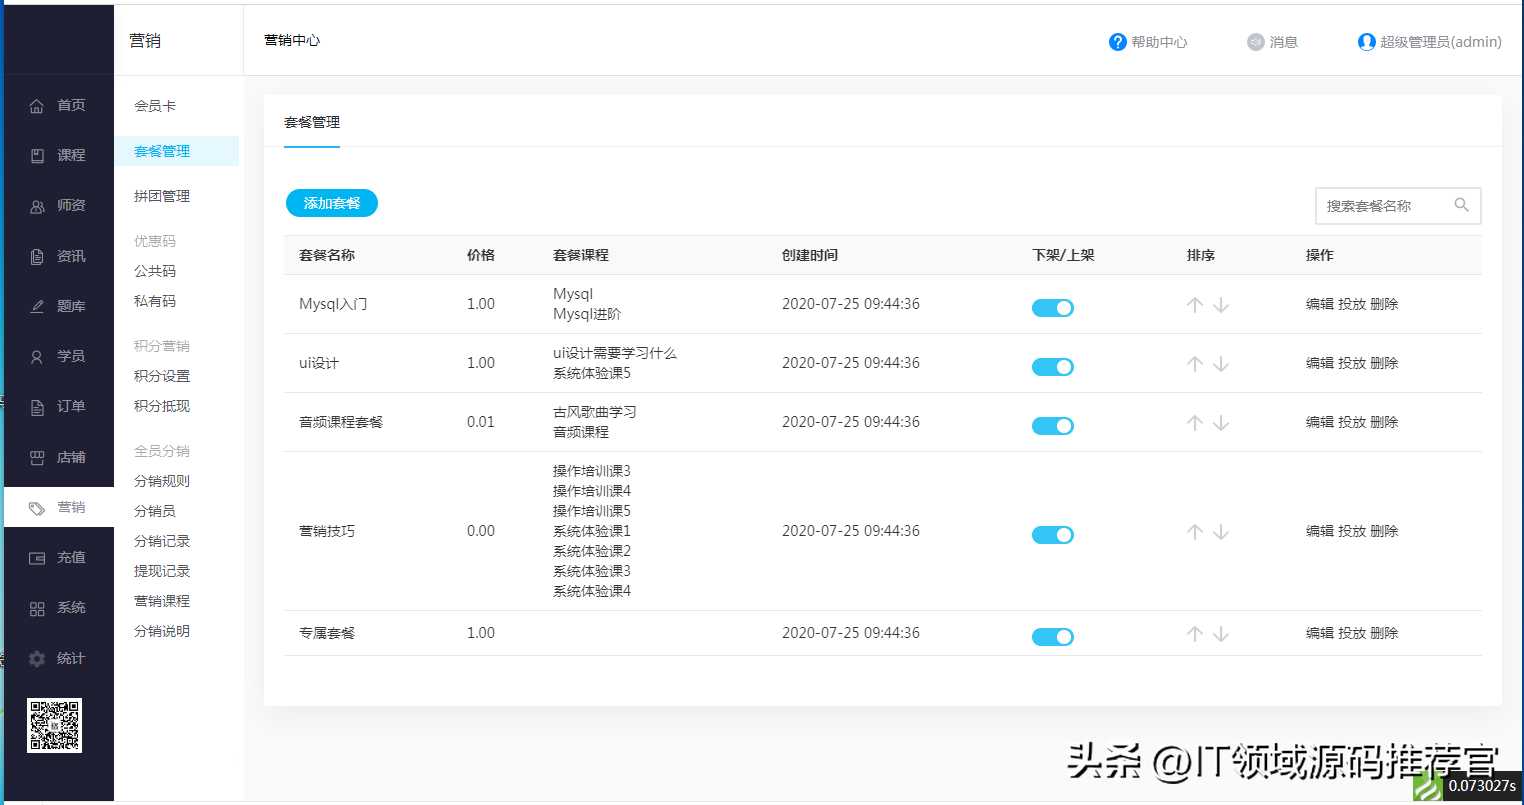Toggle 上架 switch for Mysql入门
Viewport: 1524px width, 805px height.
(1053, 308)
